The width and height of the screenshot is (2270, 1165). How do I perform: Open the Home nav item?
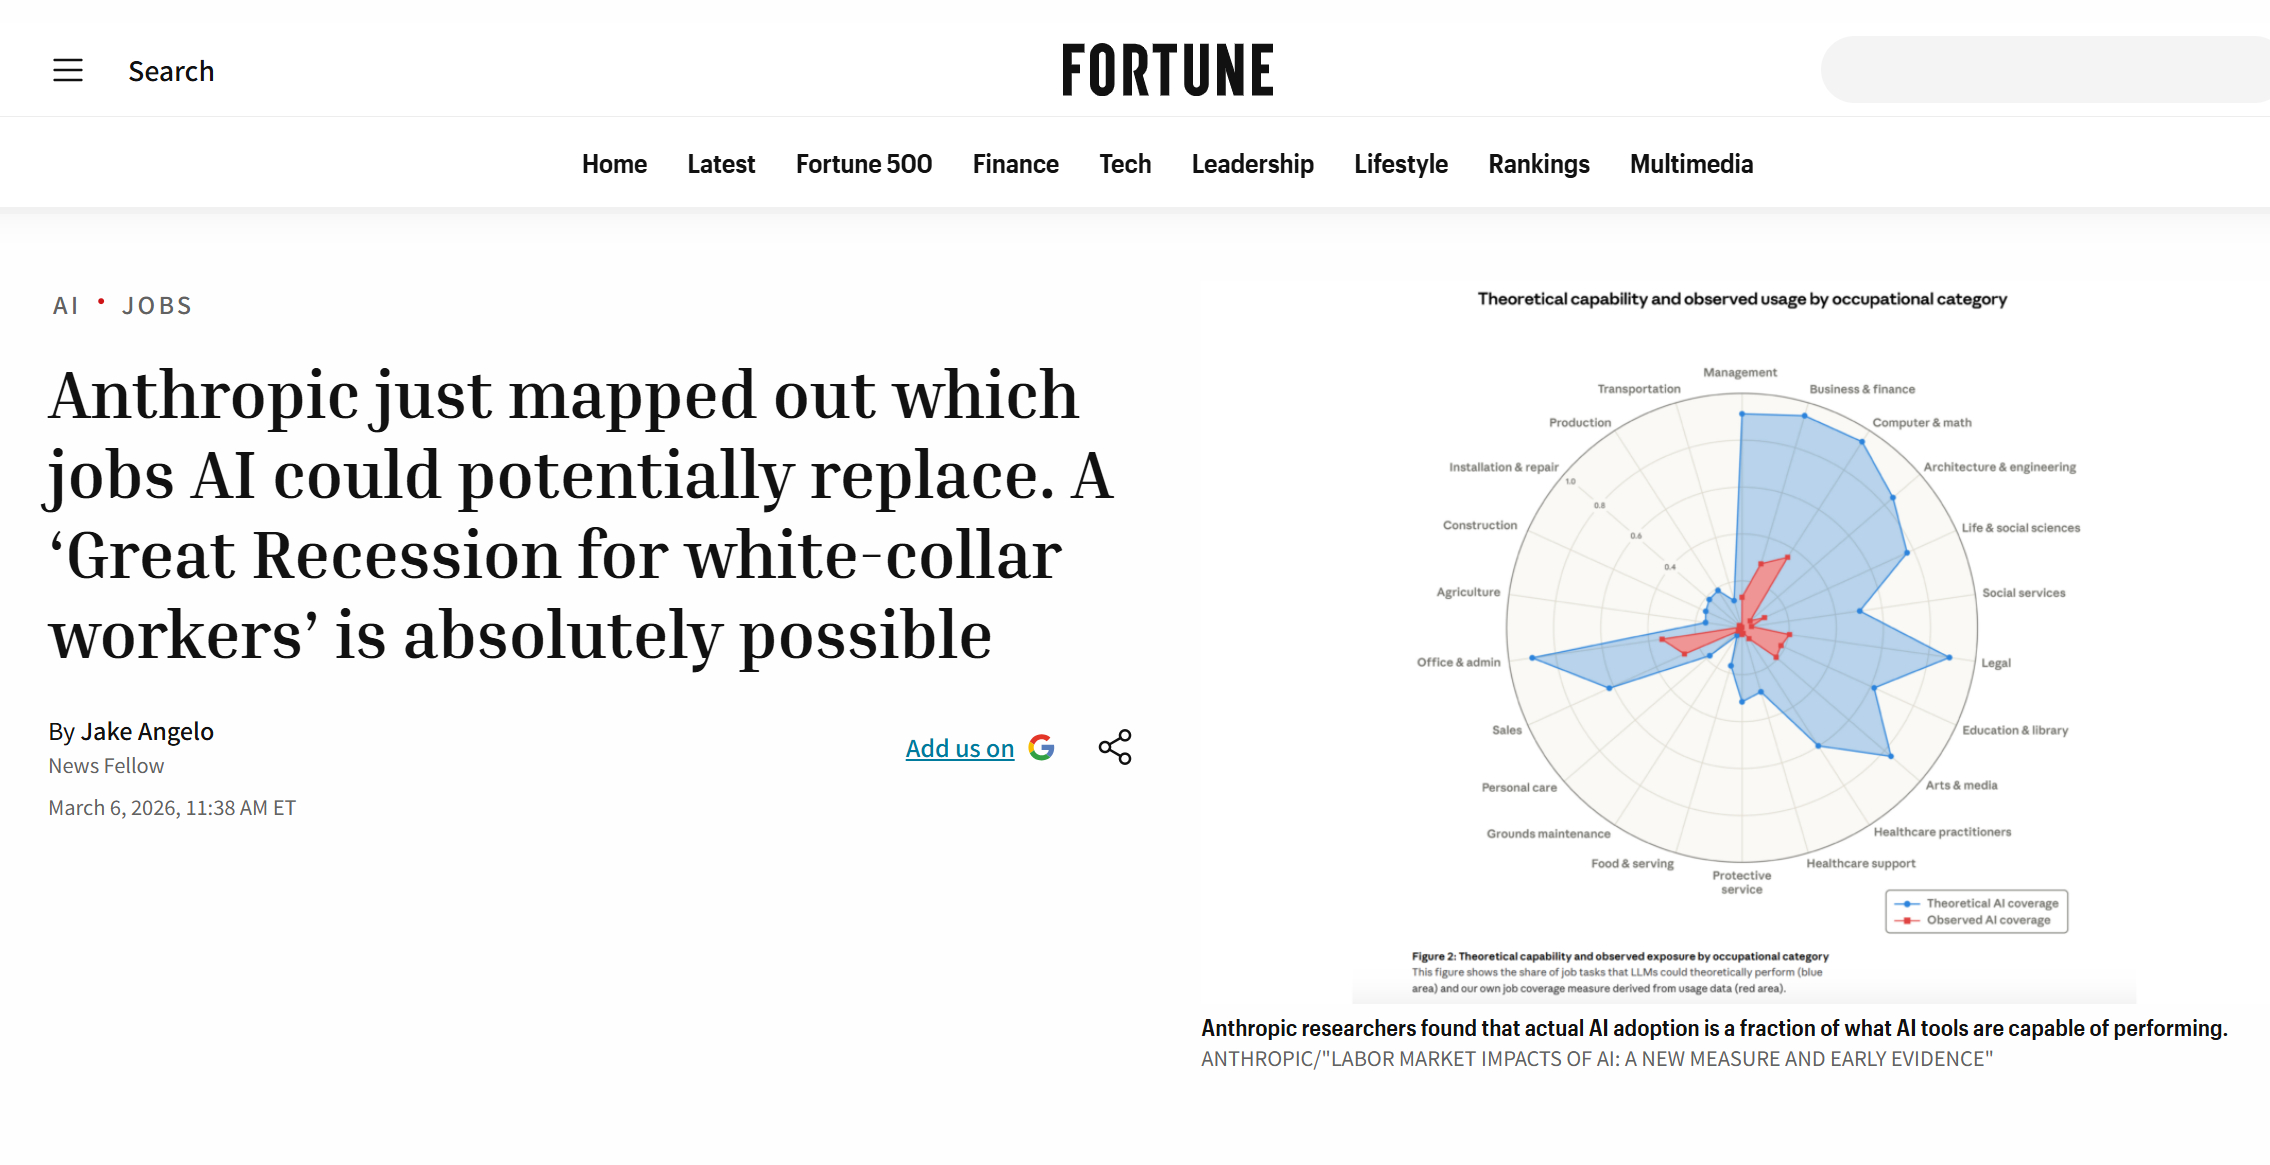614,164
